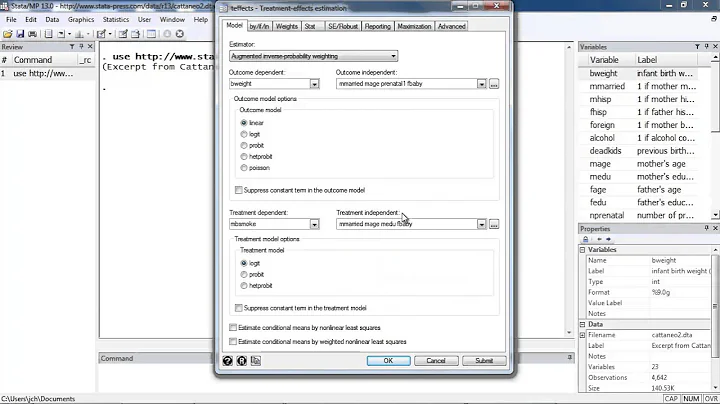Open the Do-file Editor toolbar icon
The image size is (720, 404).
pyautogui.click(x=101, y=34)
